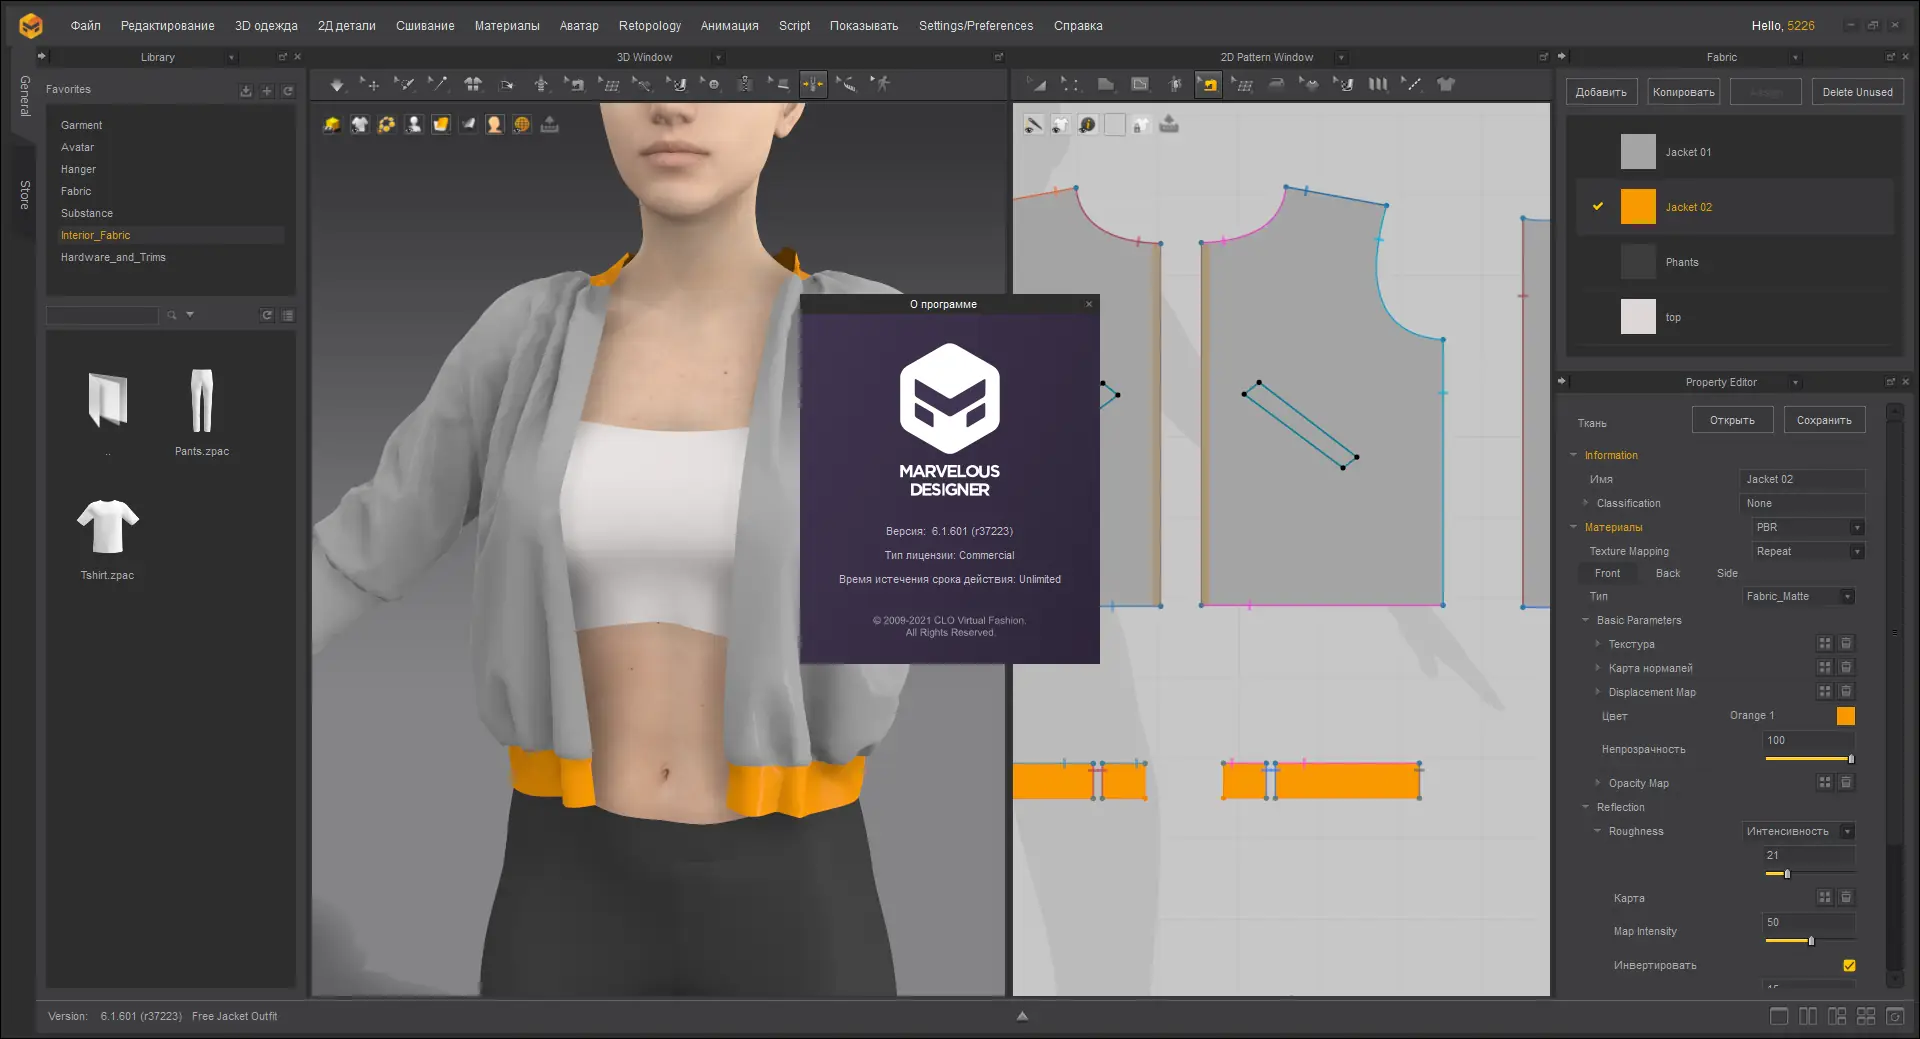Select the Select/Move tool in 3D toolbar
The width and height of the screenshot is (1920, 1039).
pos(370,85)
